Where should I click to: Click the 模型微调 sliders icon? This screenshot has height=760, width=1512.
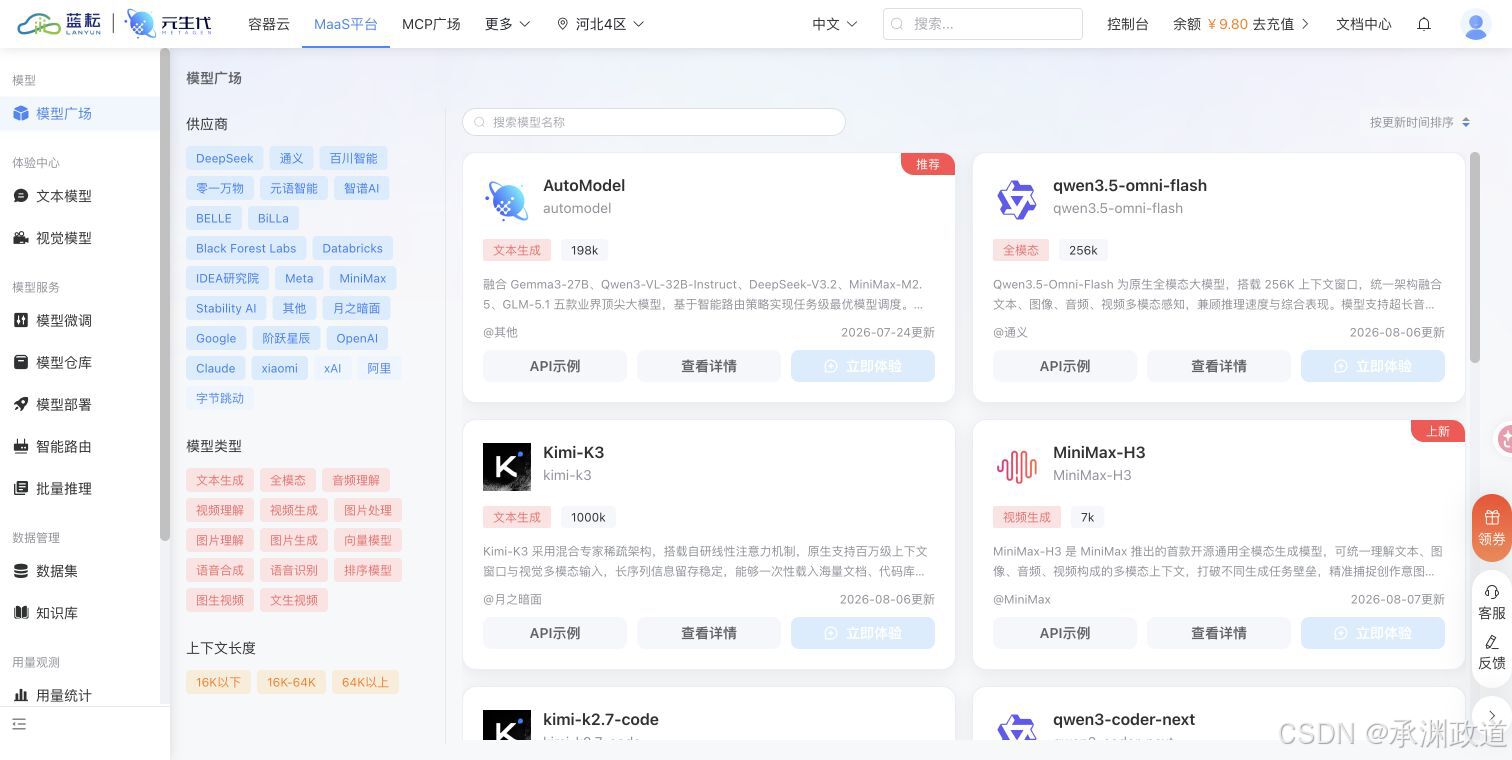20,320
